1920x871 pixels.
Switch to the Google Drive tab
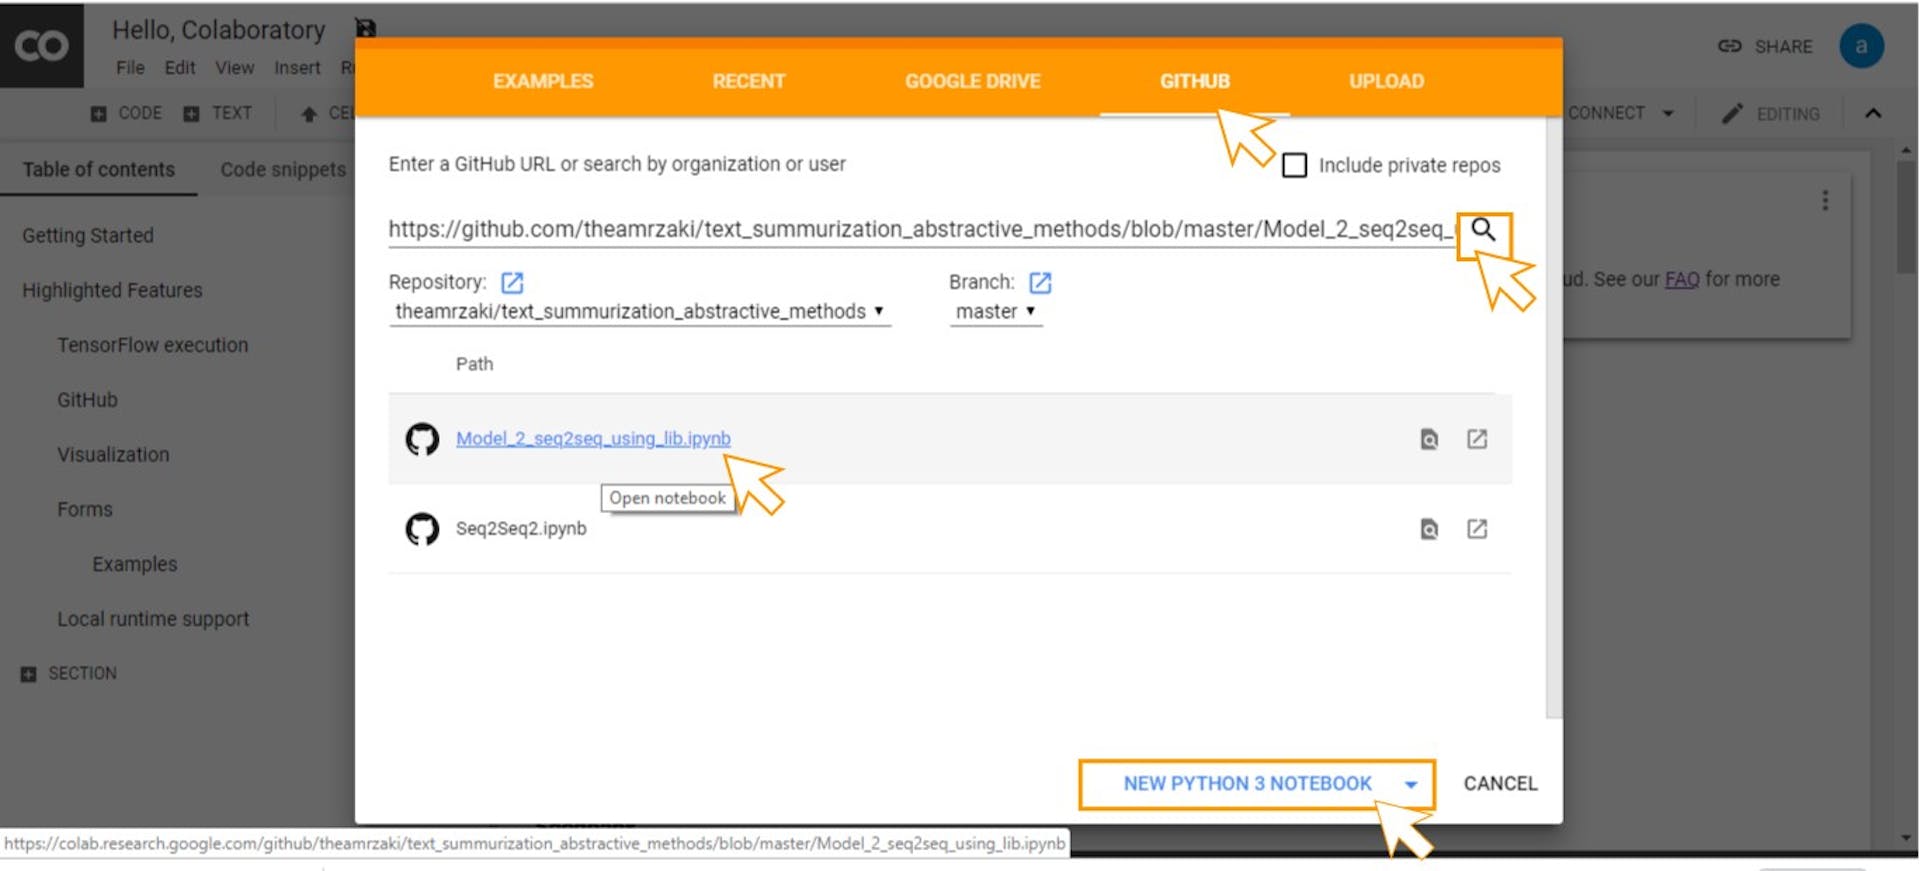972,81
